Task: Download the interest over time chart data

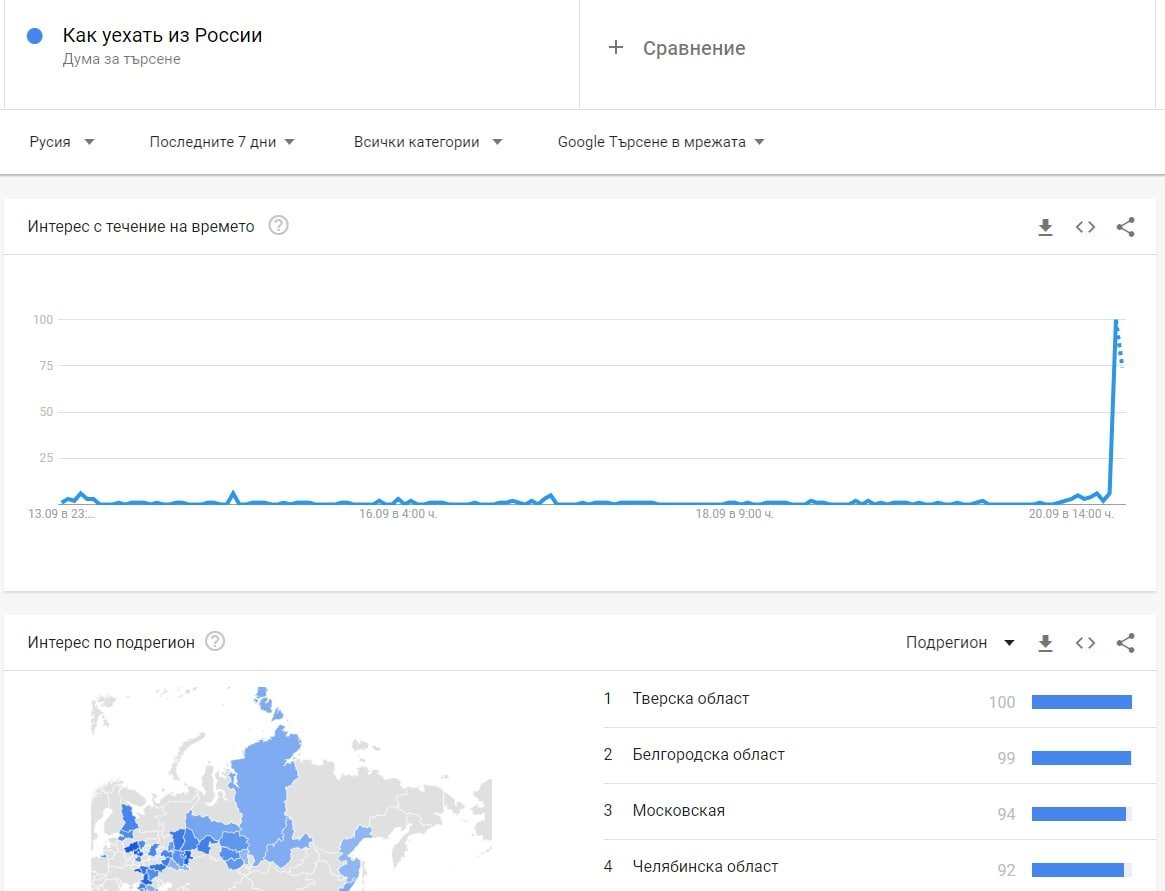Action: 1045,227
